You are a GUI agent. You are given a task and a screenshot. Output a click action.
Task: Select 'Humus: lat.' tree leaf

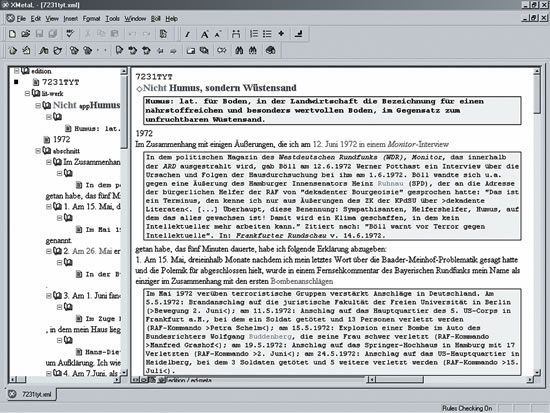tap(97, 129)
